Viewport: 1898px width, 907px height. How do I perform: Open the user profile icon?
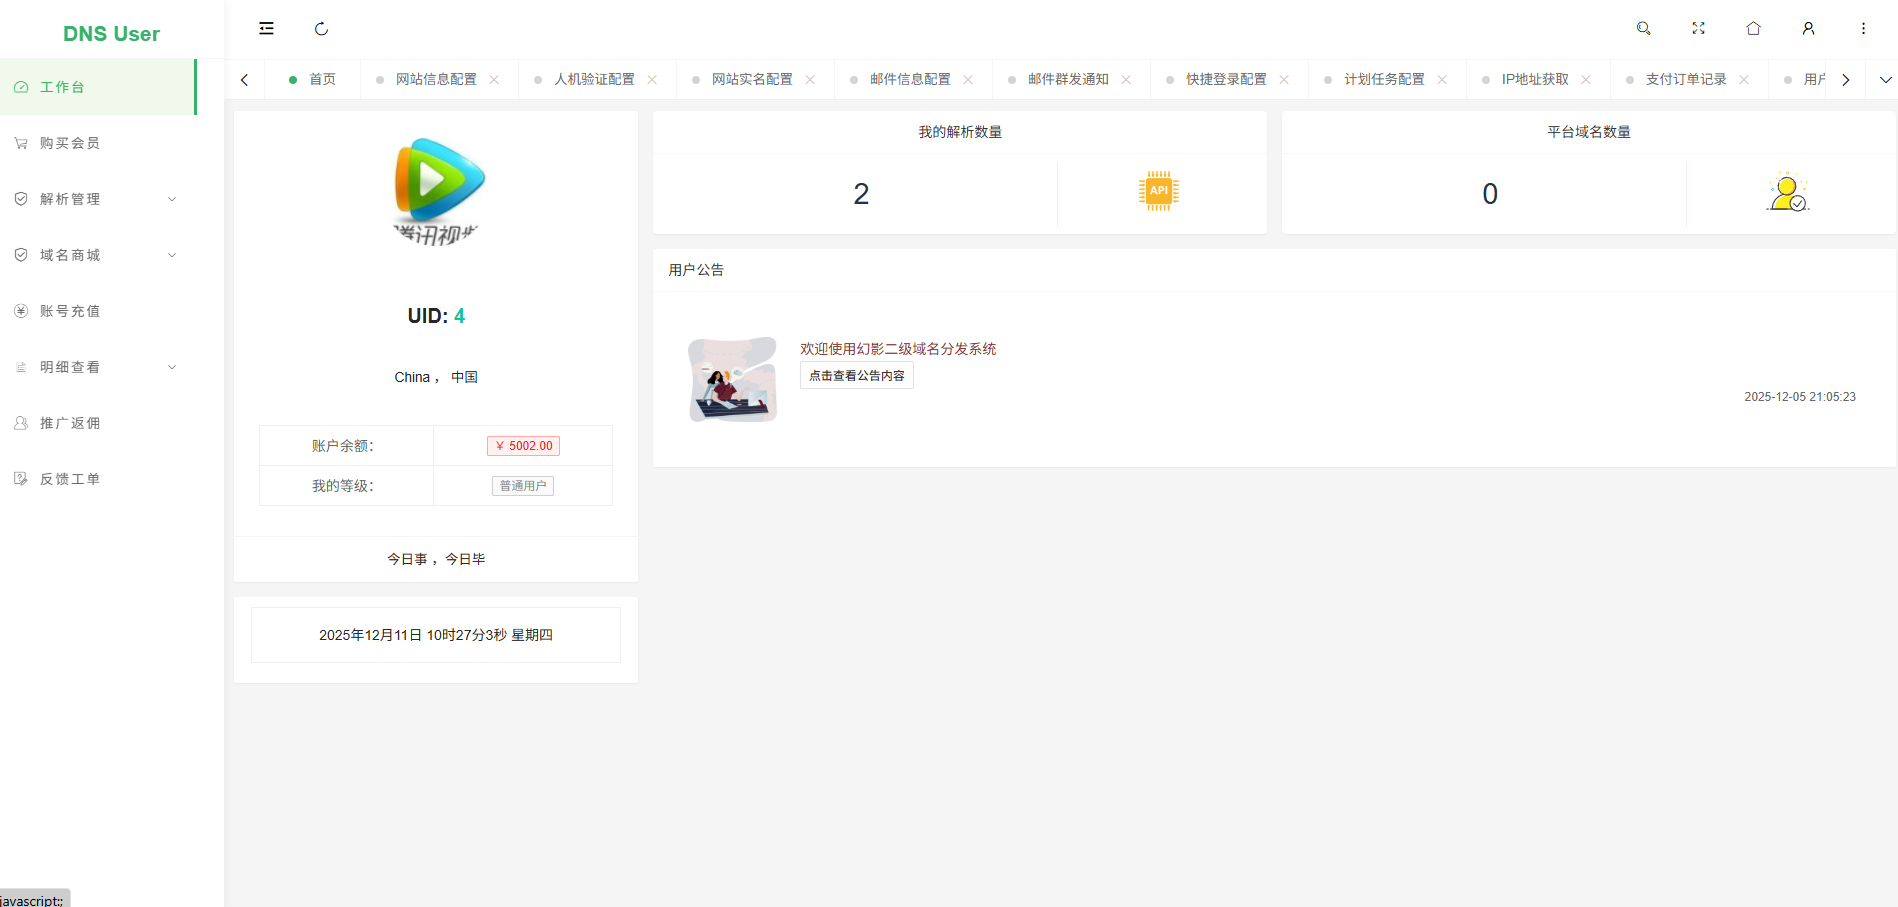pyautogui.click(x=1808, y=29)
